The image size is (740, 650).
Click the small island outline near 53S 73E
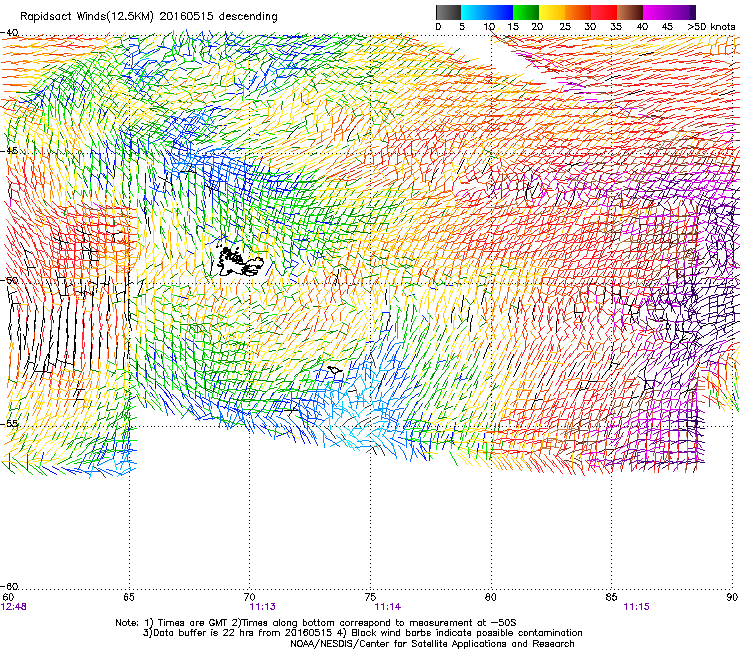(x=335, y=370)
